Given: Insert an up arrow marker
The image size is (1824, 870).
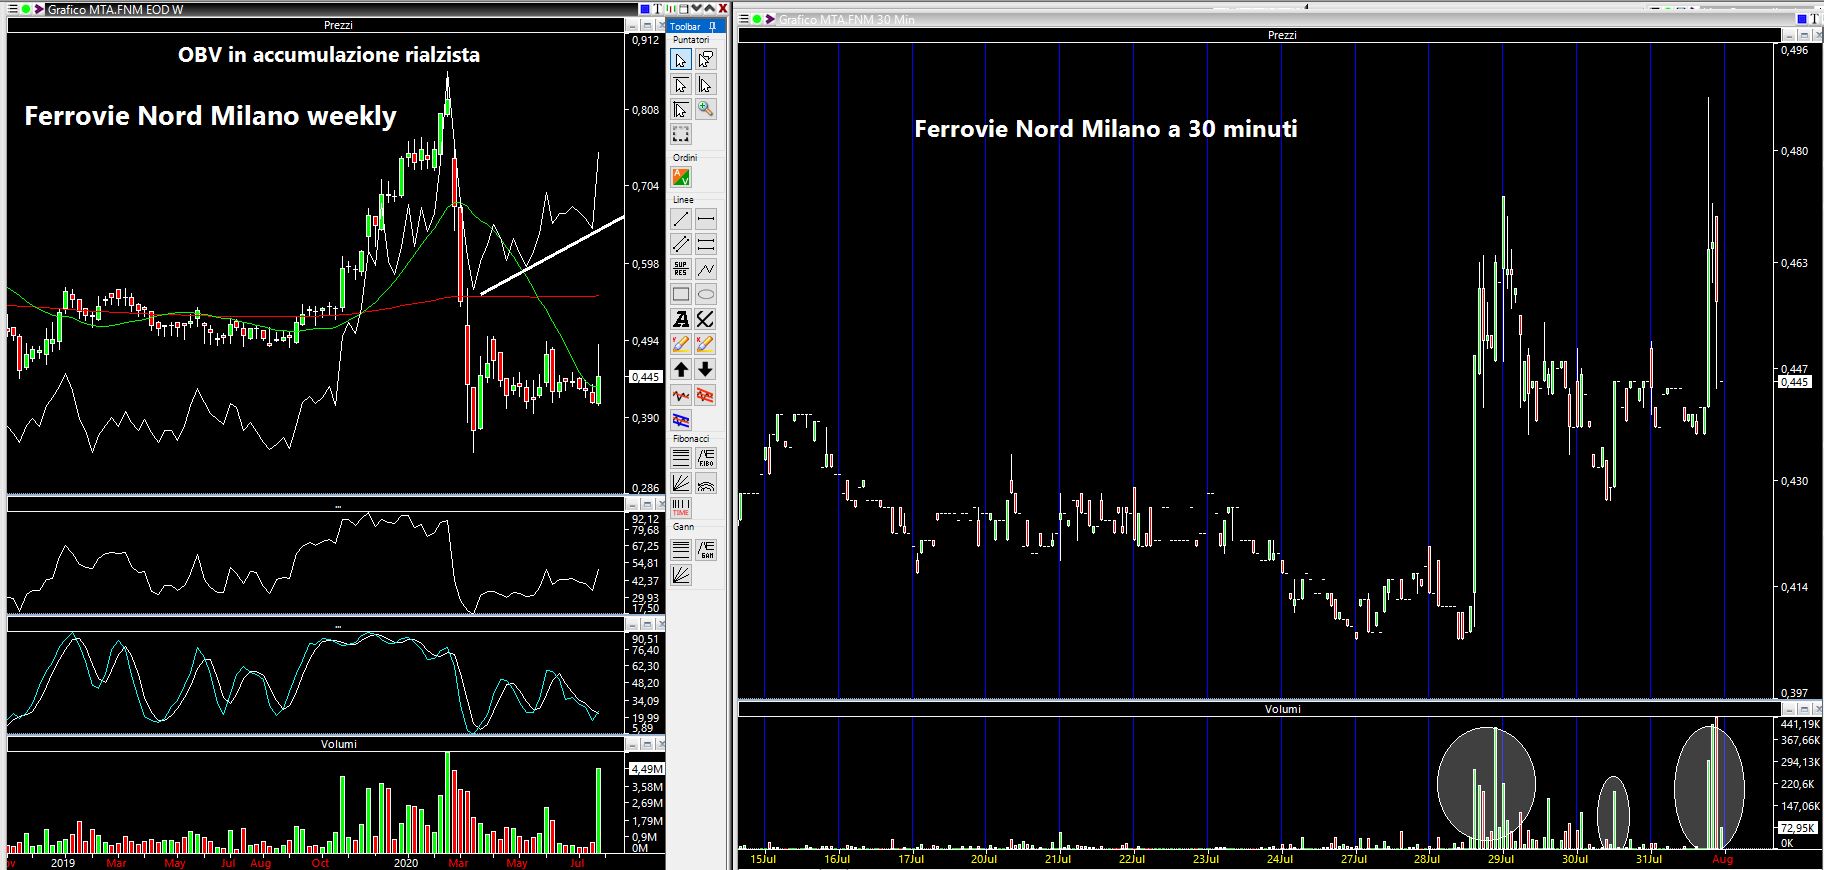Looking at the screenshot, I should 681,369.
